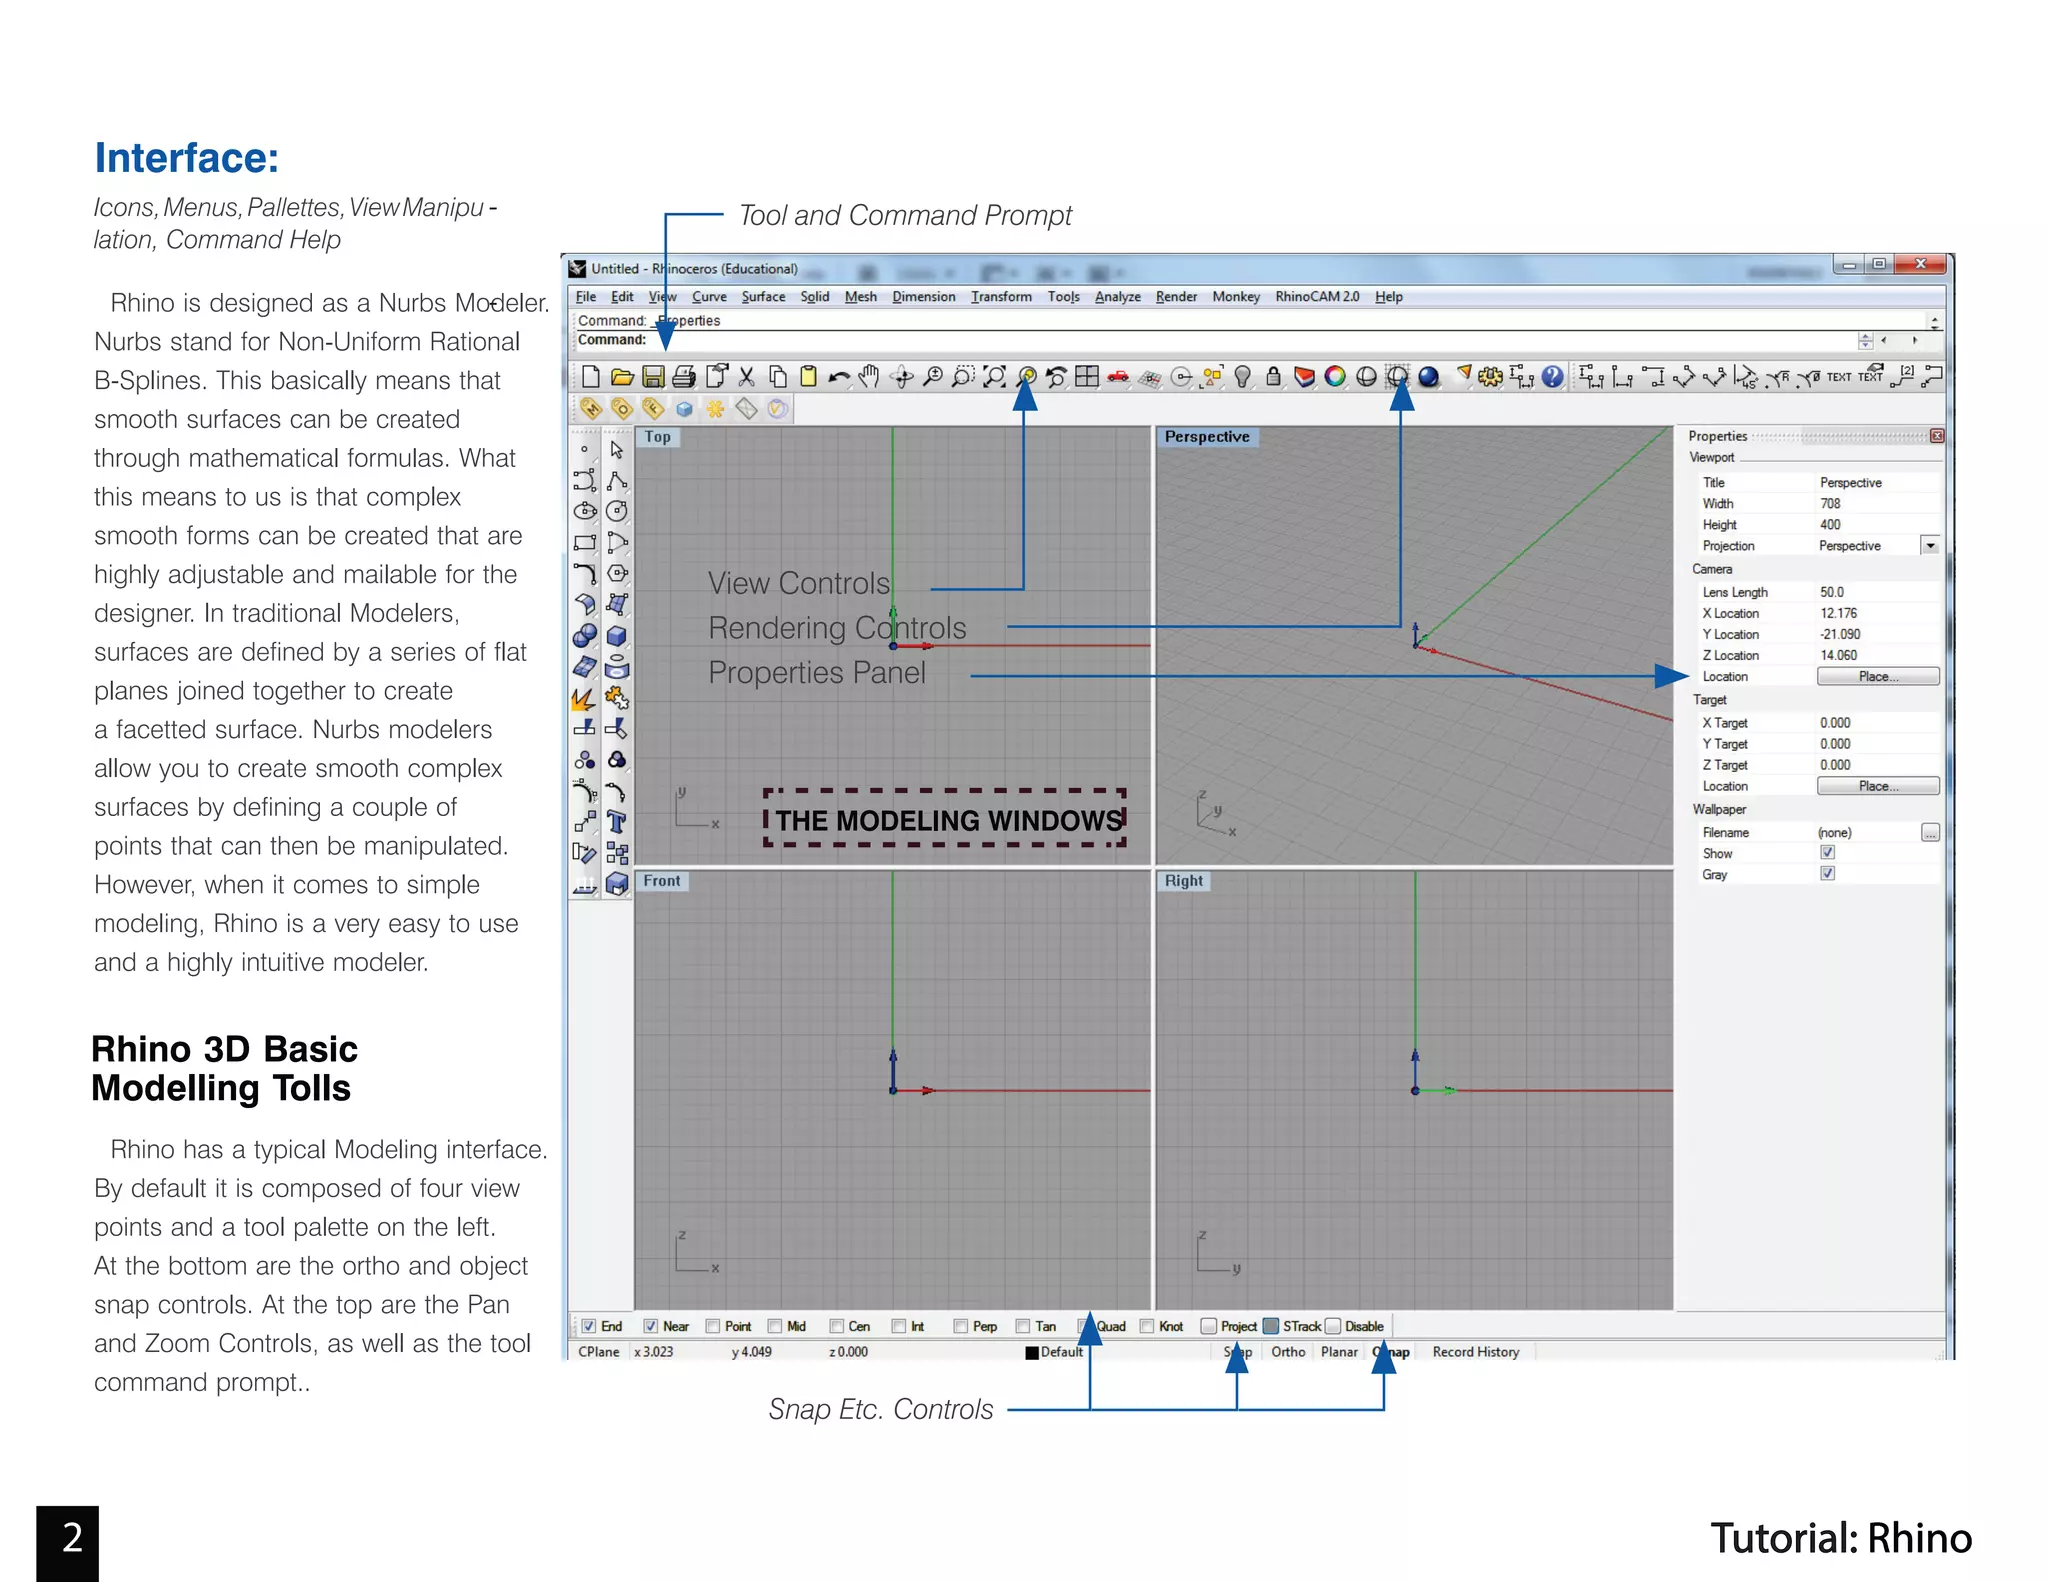Click the Zoom Extents icon
The width and height of the screenshot is (2048, 1582).
pyautogui.click(x=994, y=377)
